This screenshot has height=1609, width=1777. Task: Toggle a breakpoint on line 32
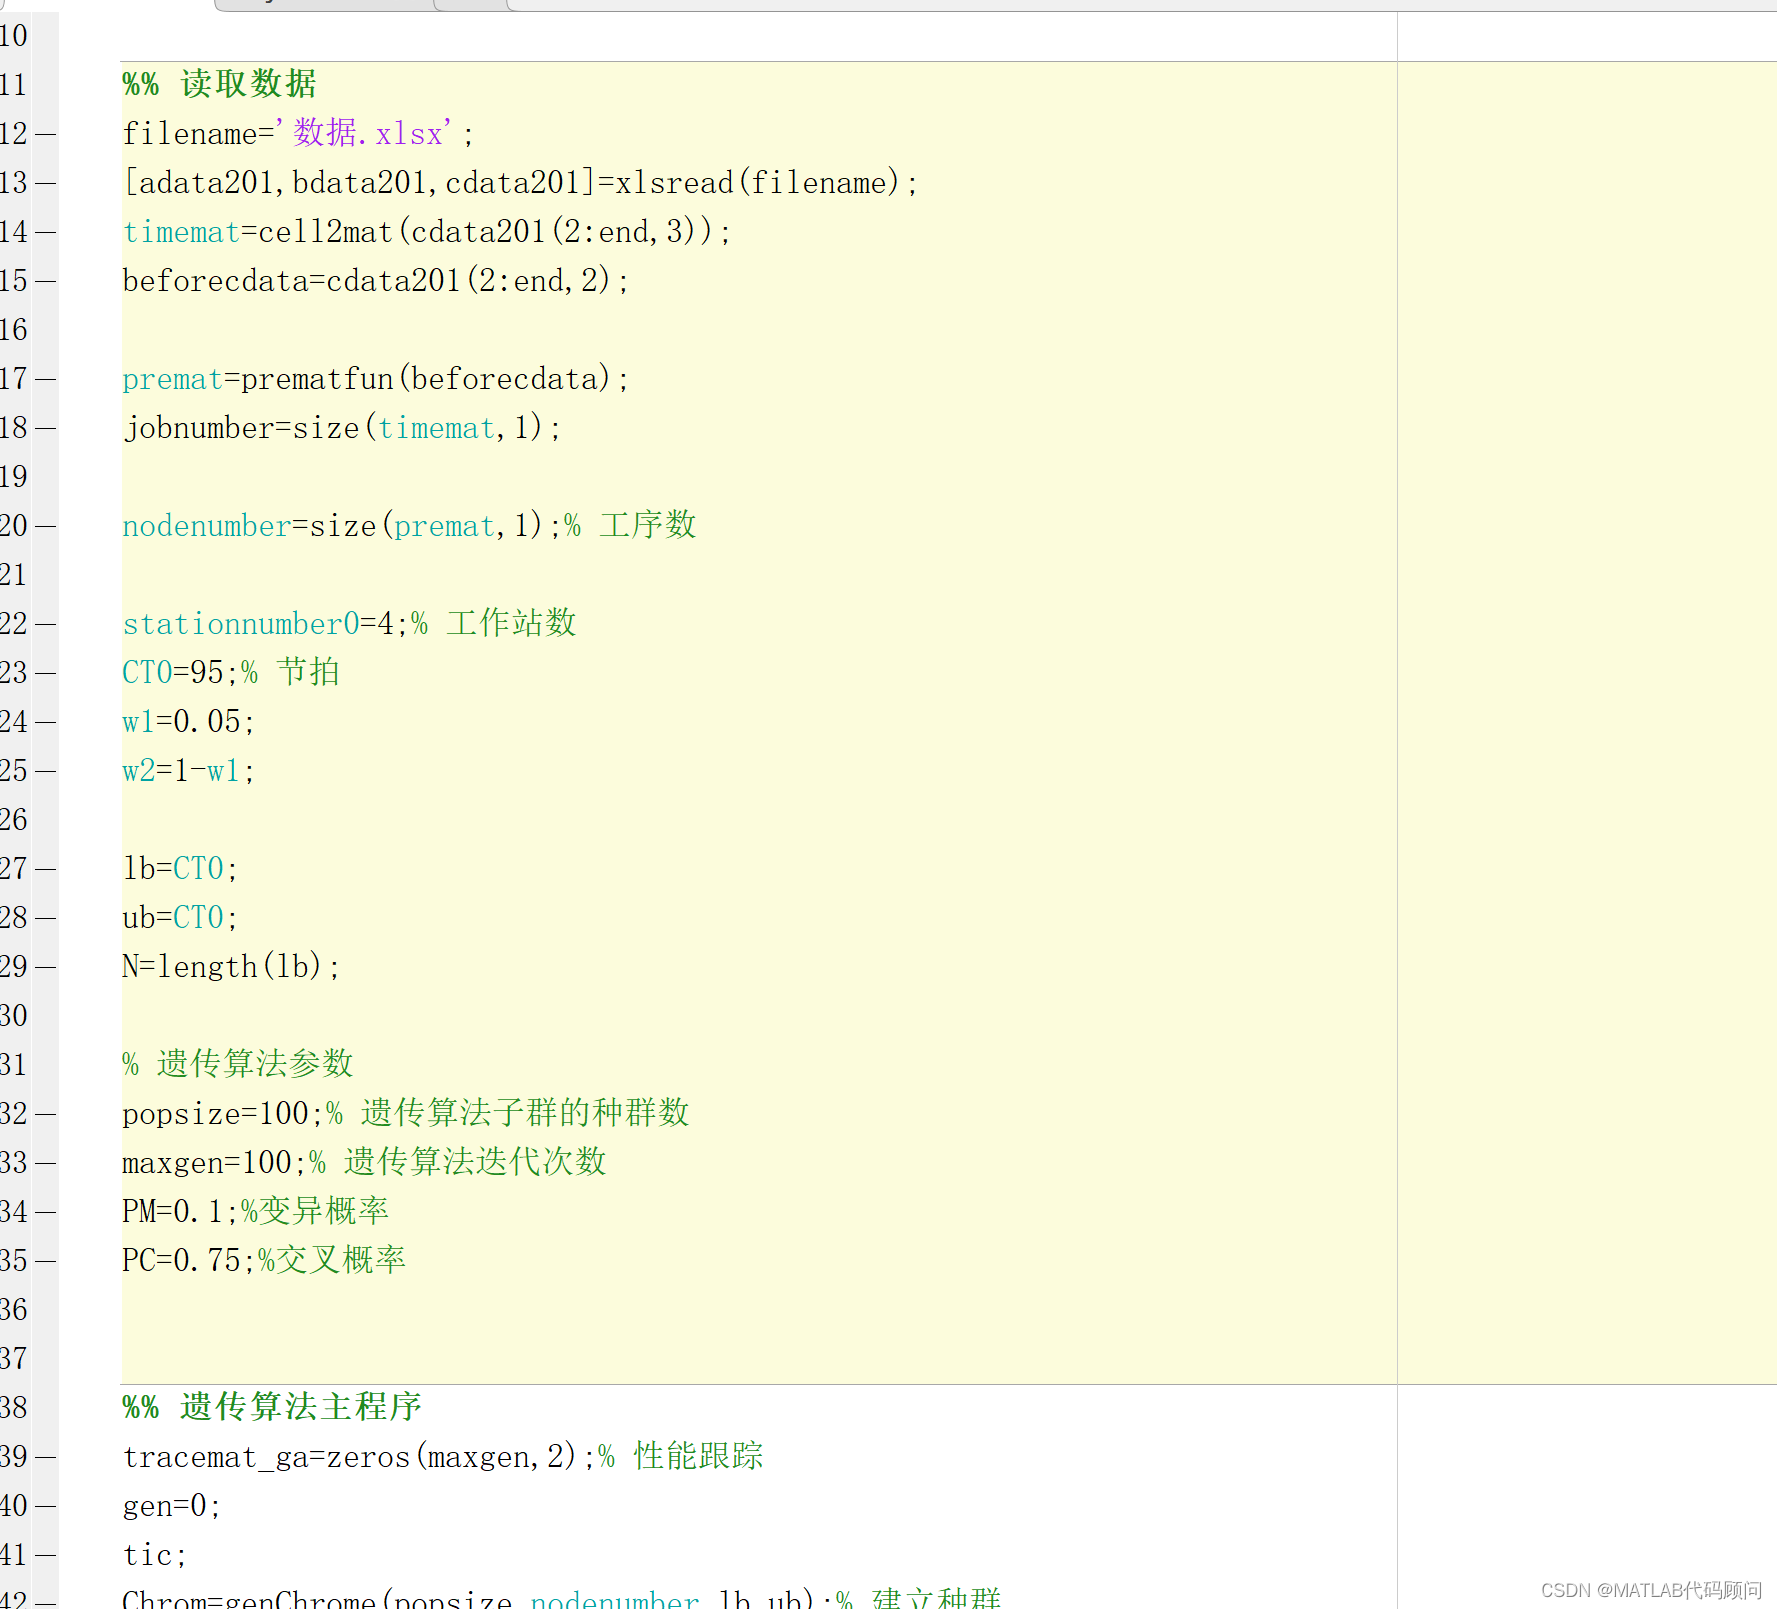(x=45, y=1112)
